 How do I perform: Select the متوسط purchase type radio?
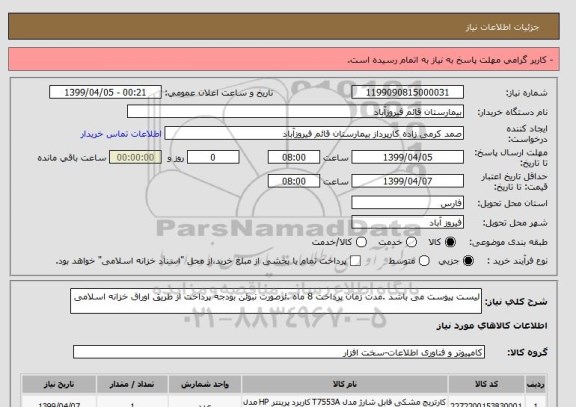(x=424, y=261)
